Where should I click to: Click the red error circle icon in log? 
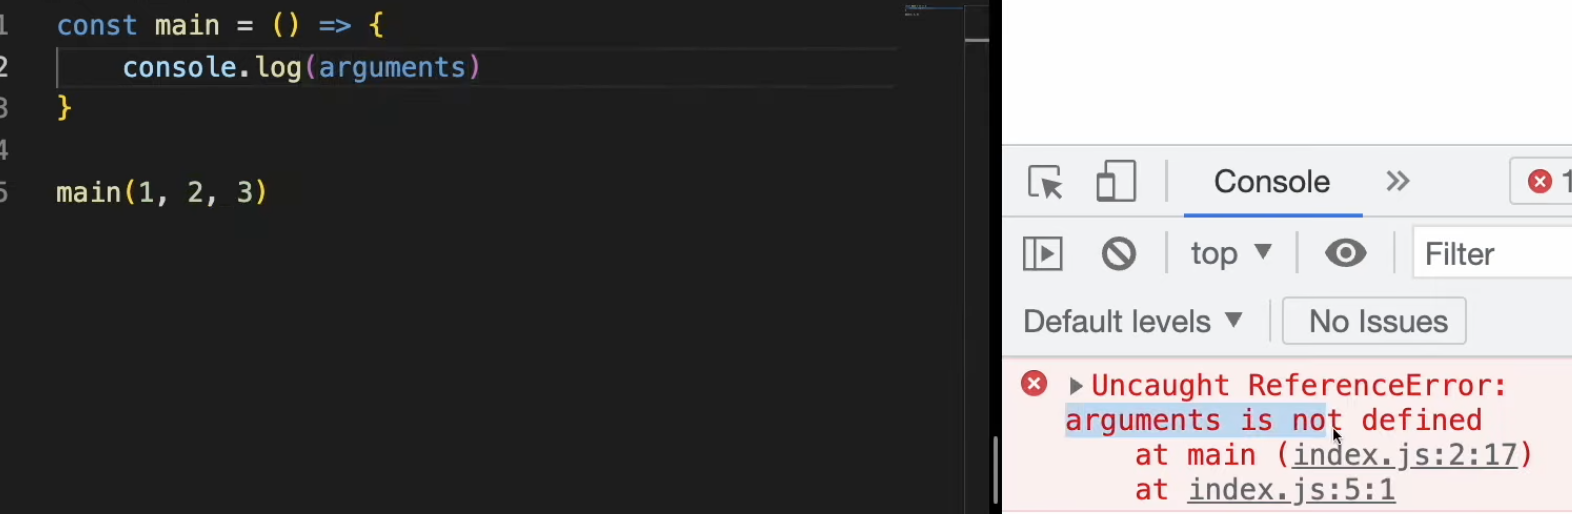tap(1034, 383)
